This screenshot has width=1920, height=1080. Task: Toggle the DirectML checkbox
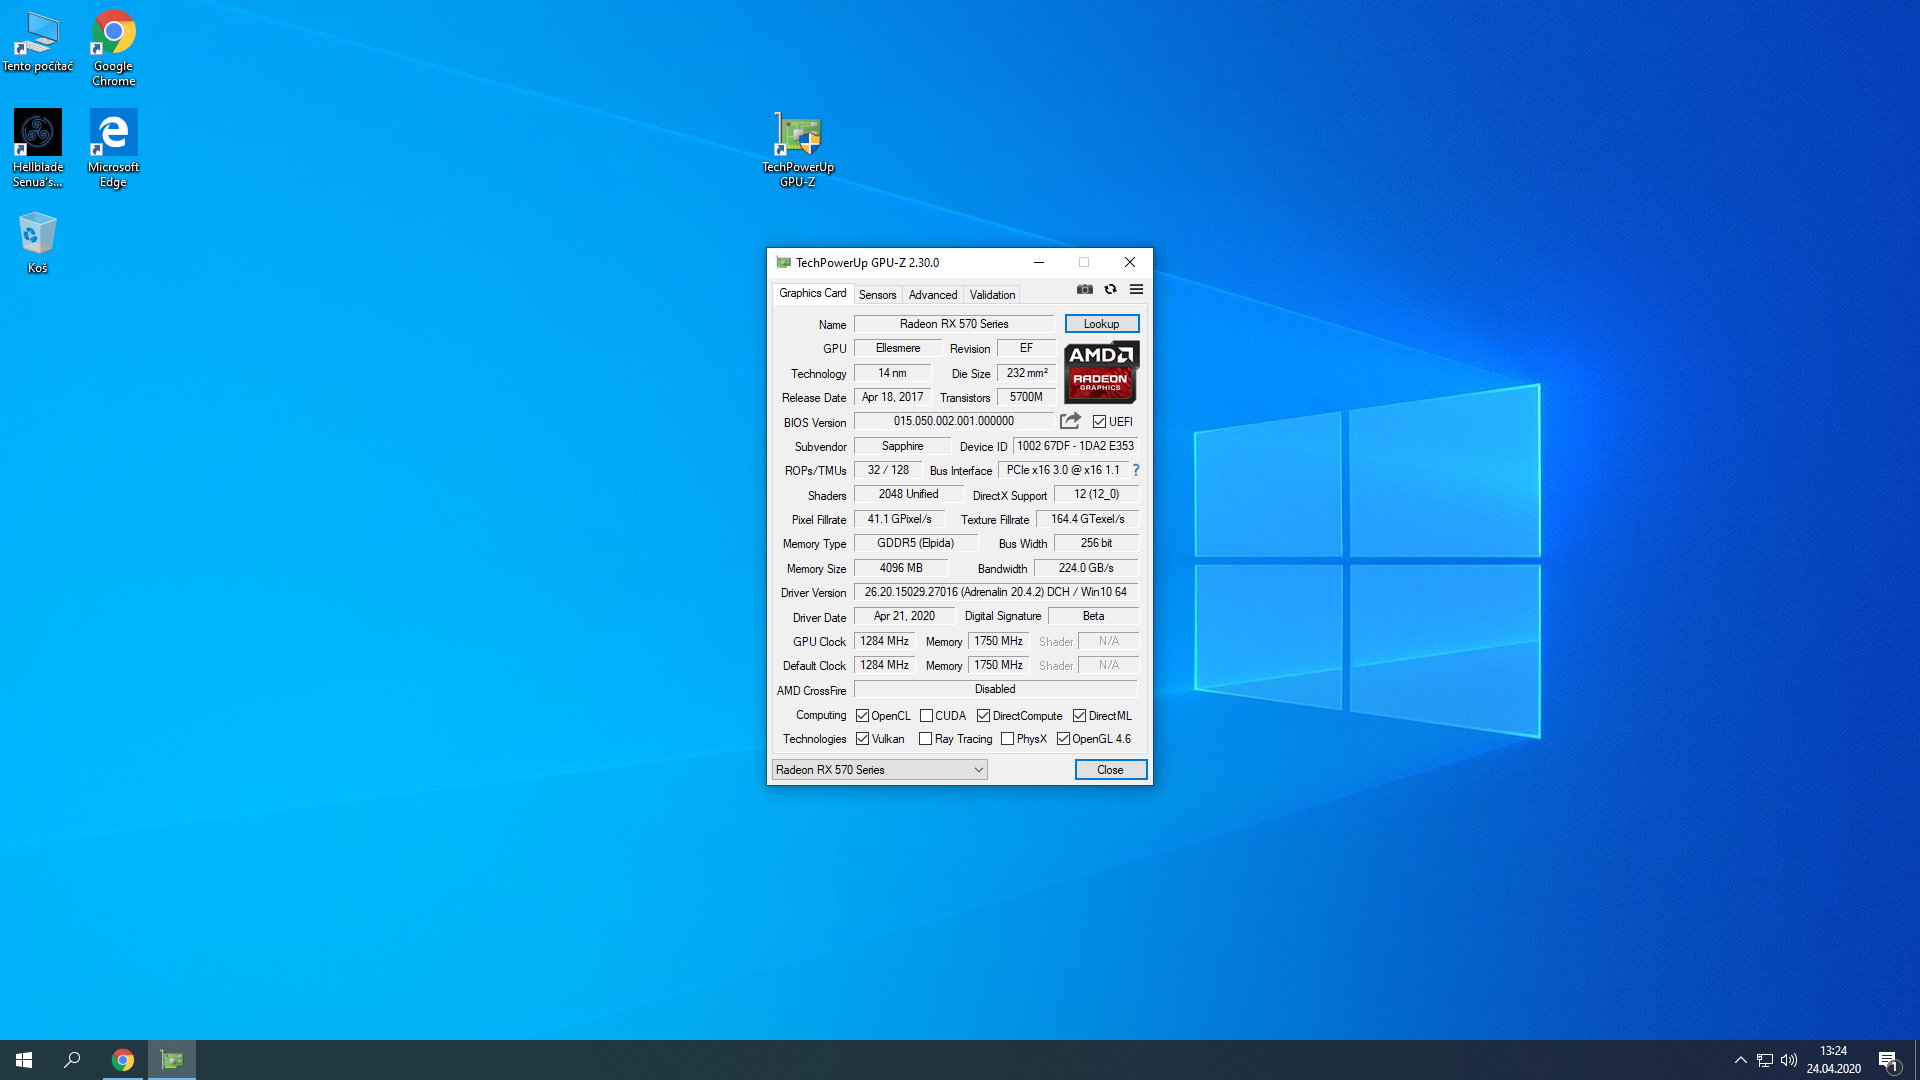pos(1080,716)
